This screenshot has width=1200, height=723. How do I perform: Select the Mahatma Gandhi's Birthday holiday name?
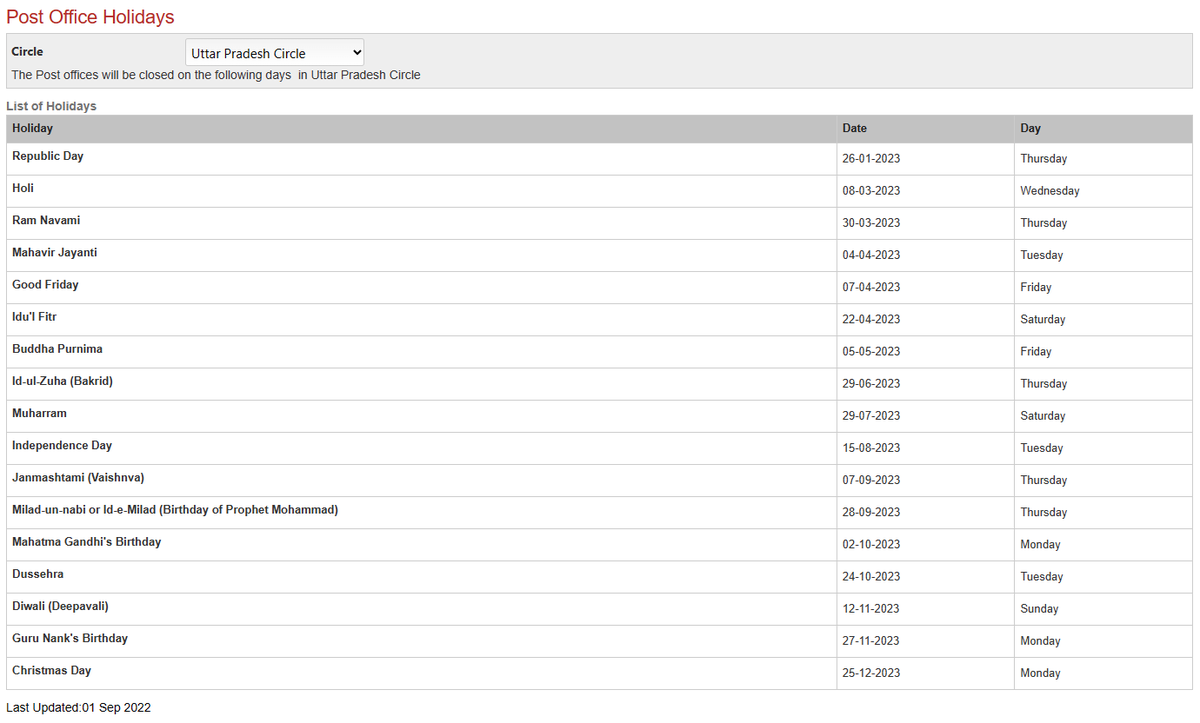click(x=86, y=541)
